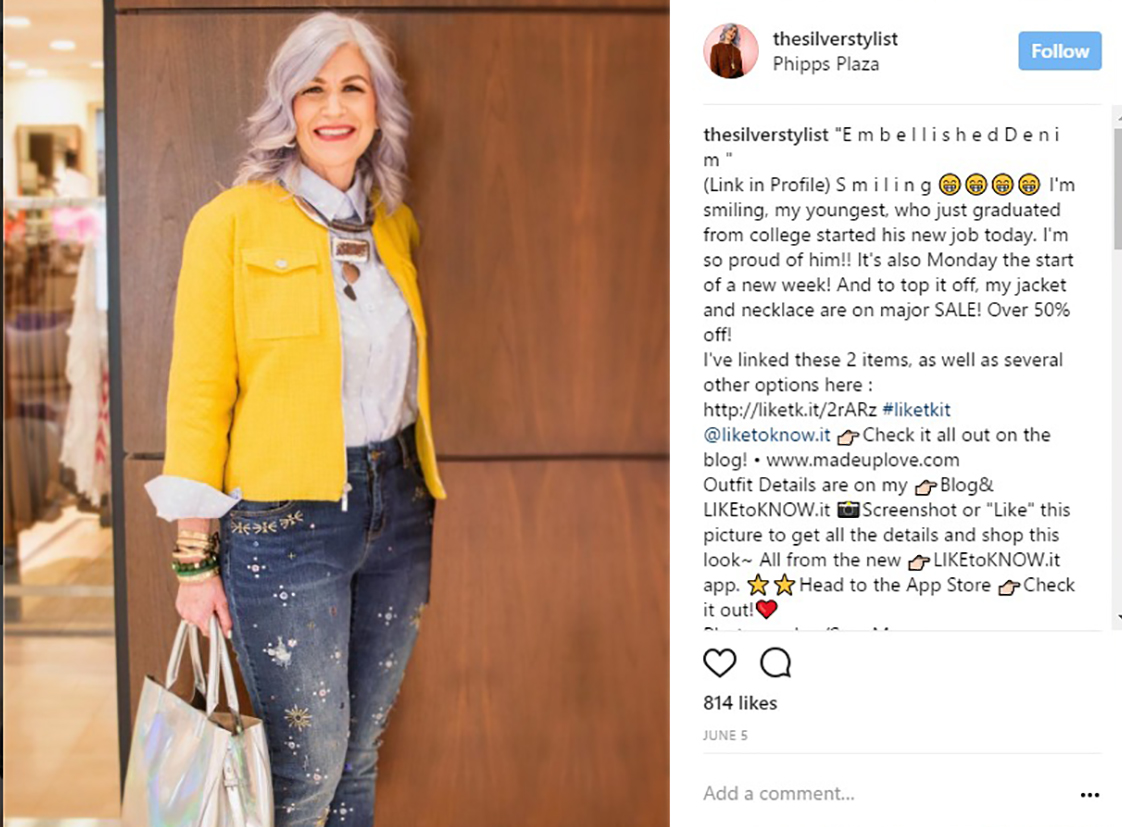
Task: View the 814 likes list
Action: click(x=740, y=703)
